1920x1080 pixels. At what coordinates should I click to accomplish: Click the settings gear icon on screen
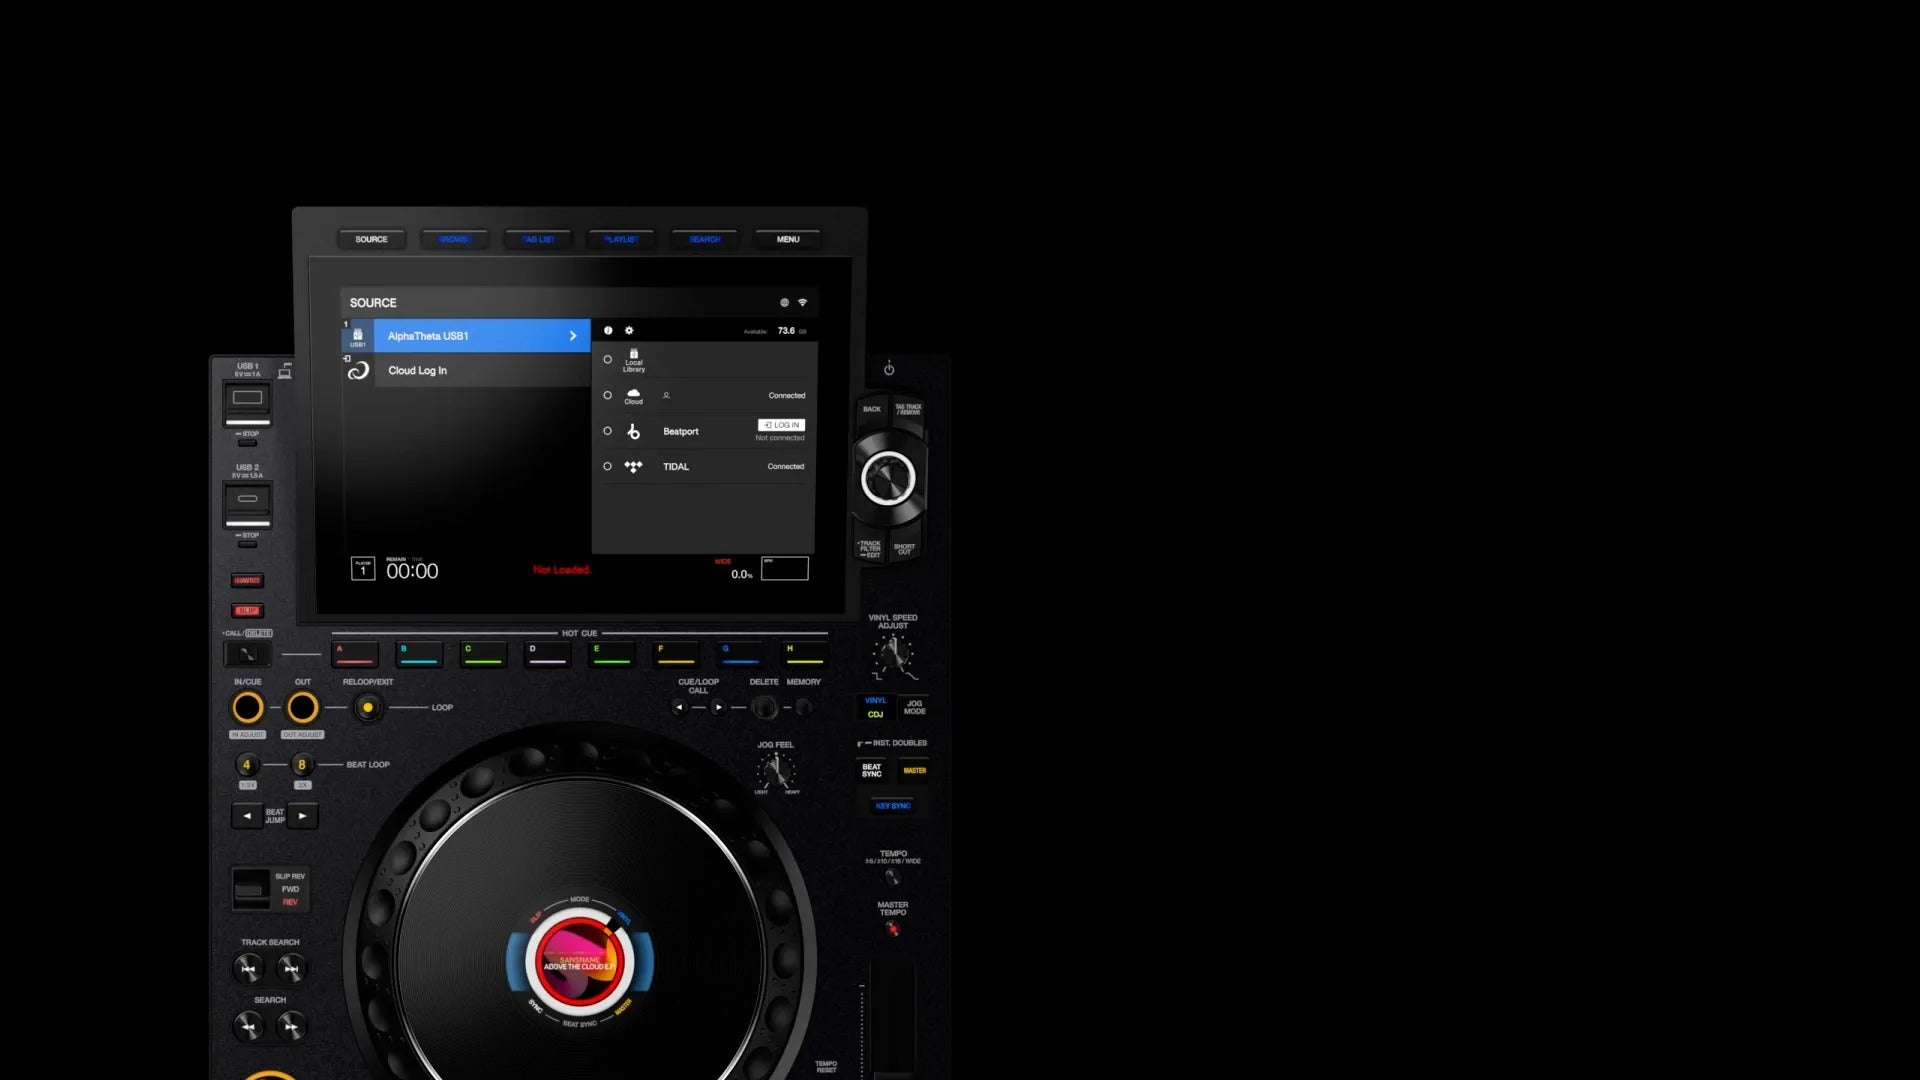coord(629,330)
